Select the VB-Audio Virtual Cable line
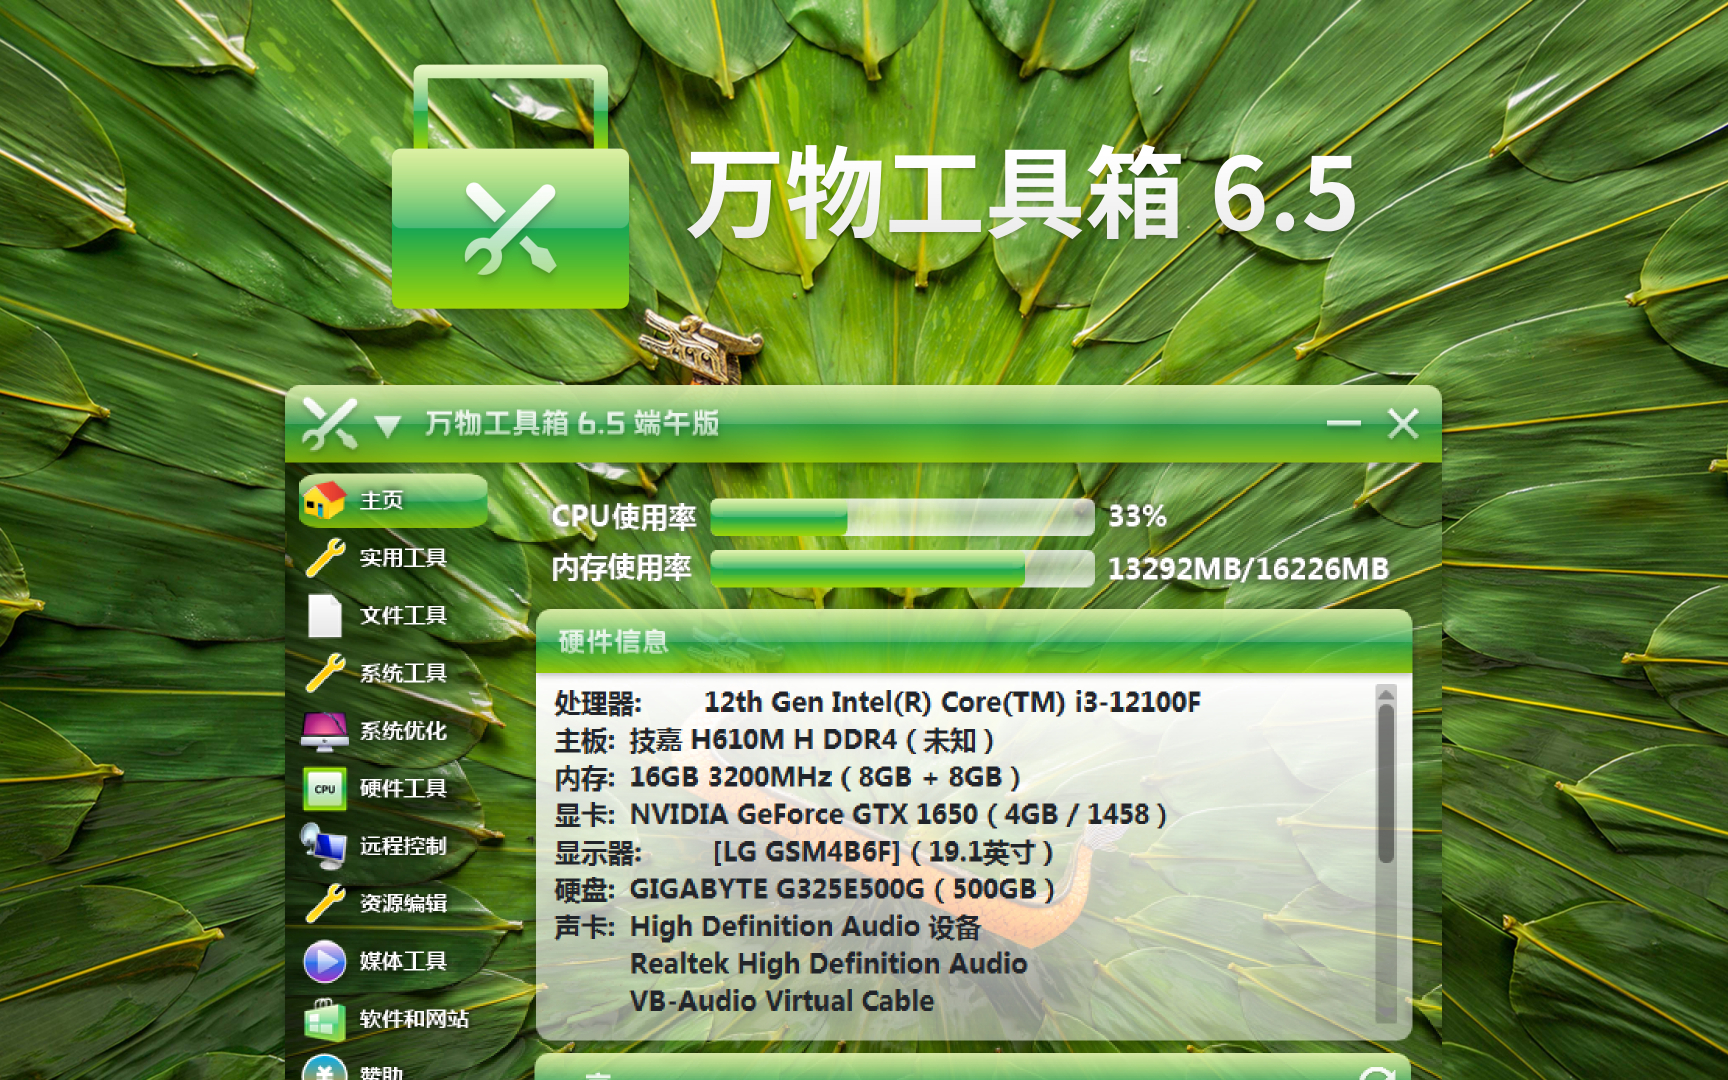 782,1001
